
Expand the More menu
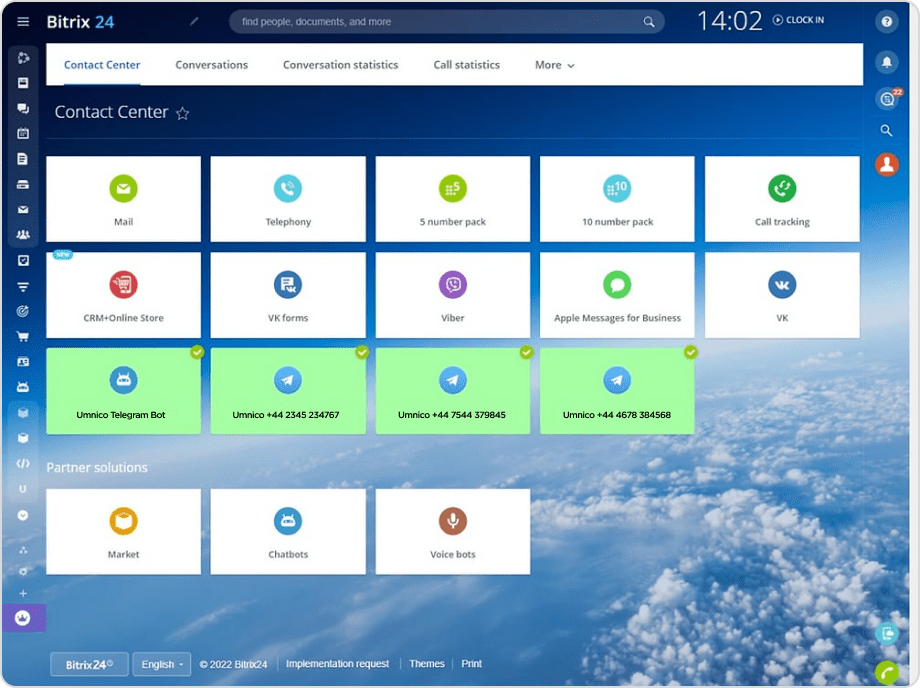(x=553, y=64)
